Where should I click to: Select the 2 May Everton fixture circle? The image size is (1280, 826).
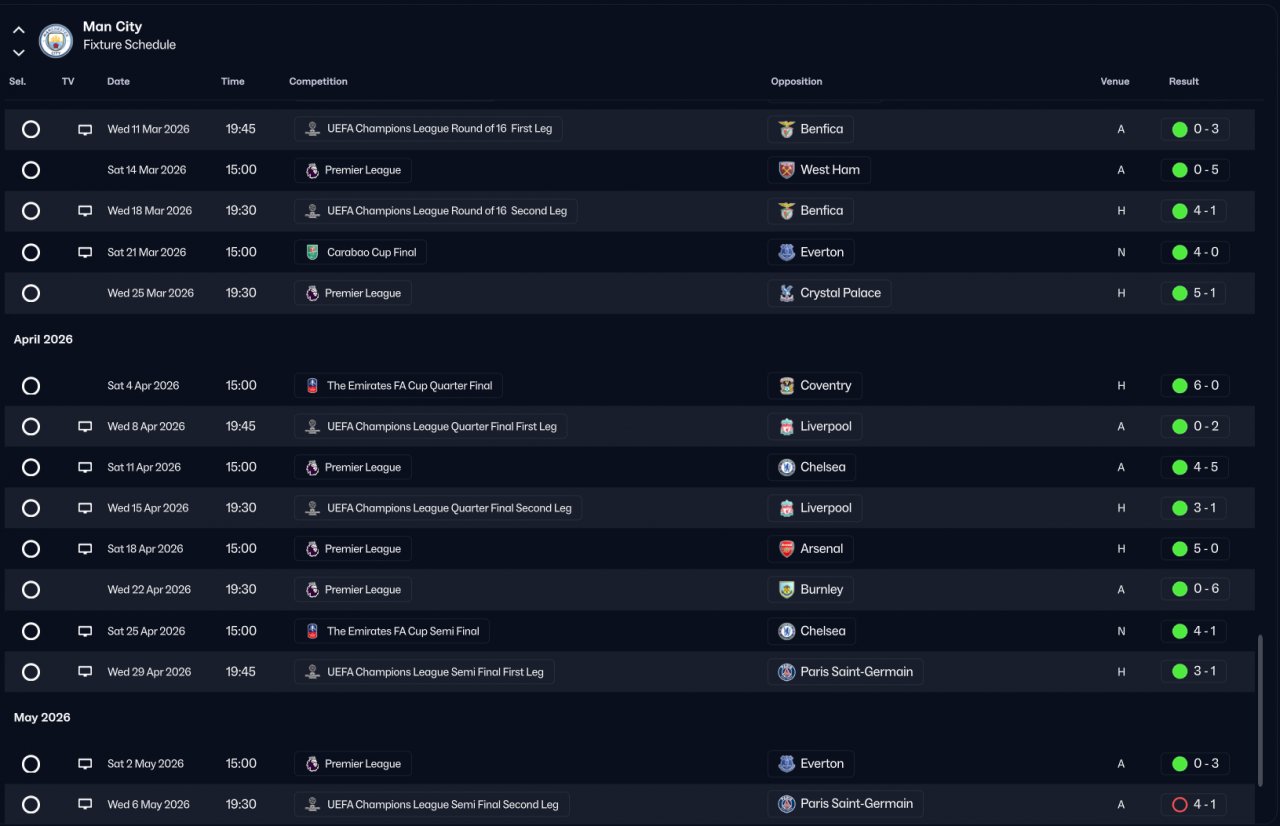point(31,764)
